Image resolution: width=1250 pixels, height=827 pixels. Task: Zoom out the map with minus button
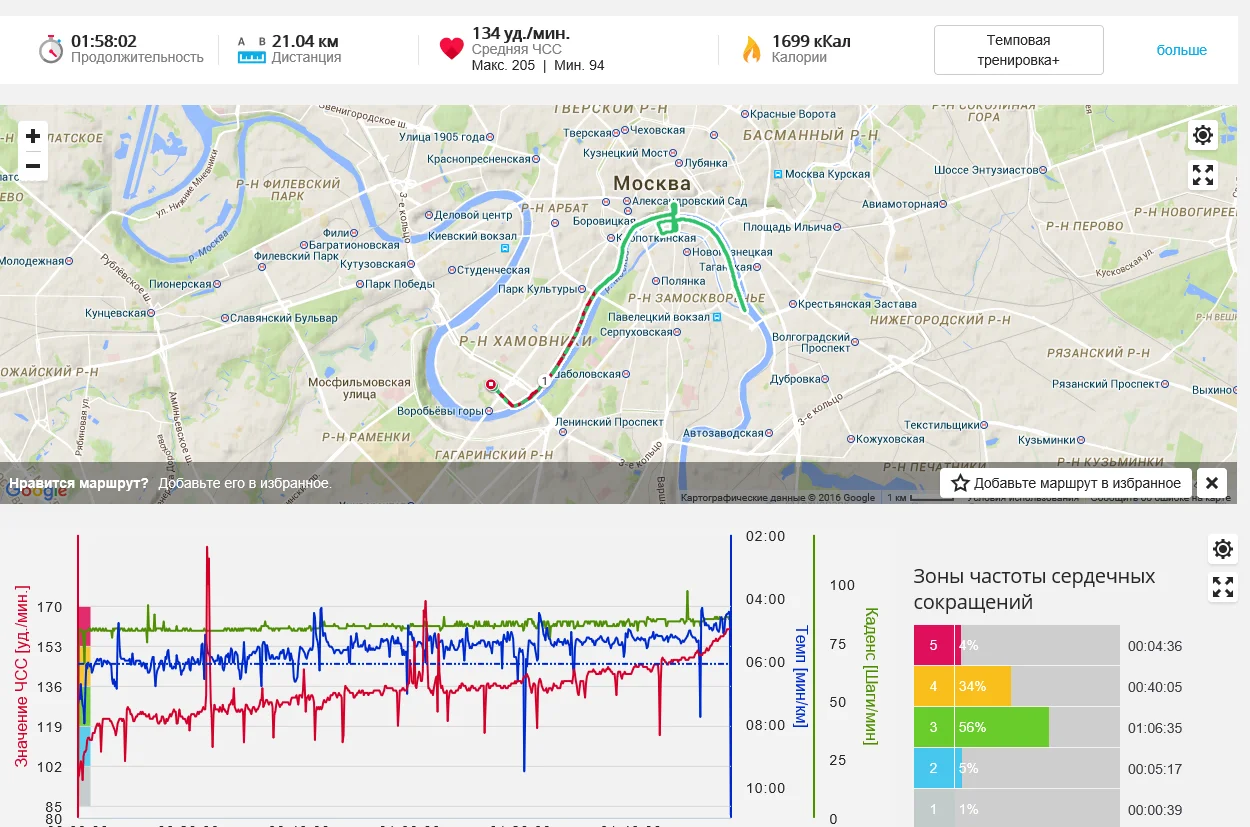(33, 166)
